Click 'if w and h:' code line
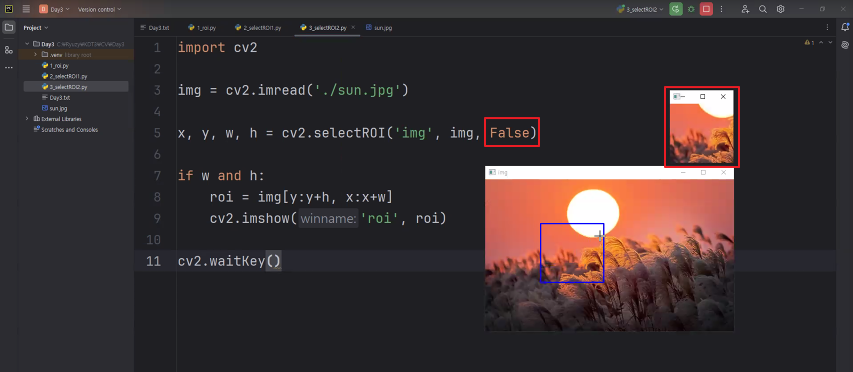 tap(221, 176)
